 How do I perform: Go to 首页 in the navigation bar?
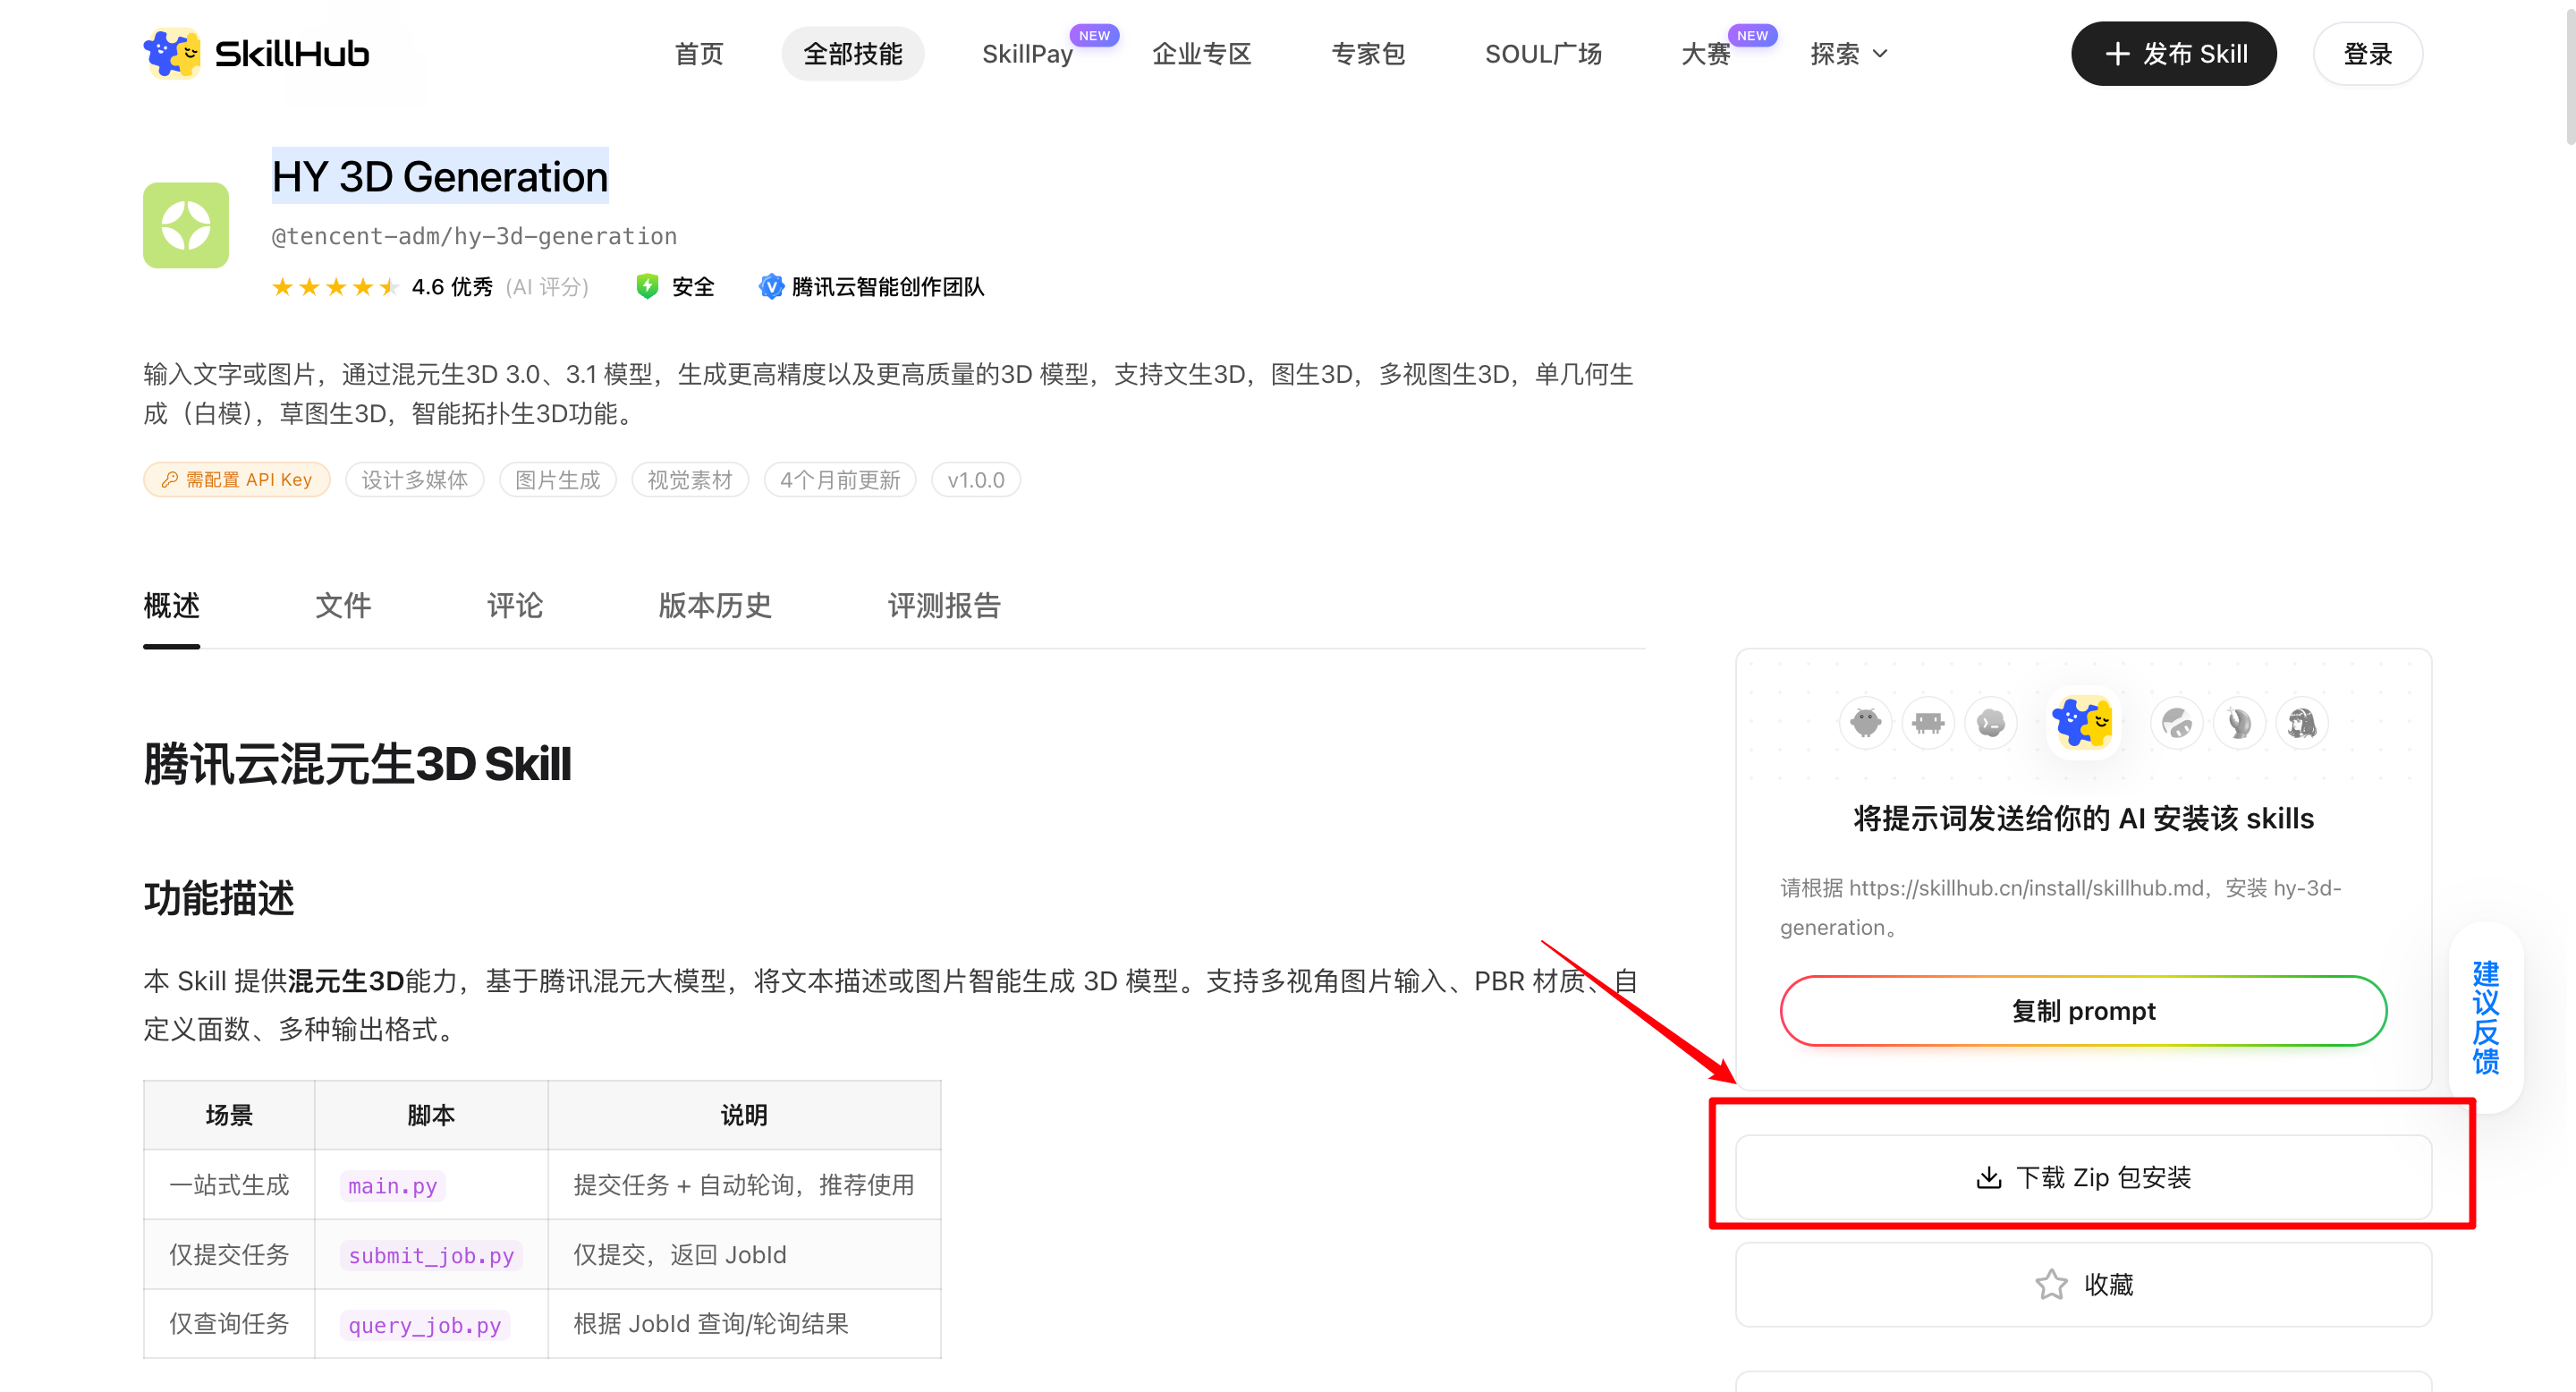coord(699,54)
